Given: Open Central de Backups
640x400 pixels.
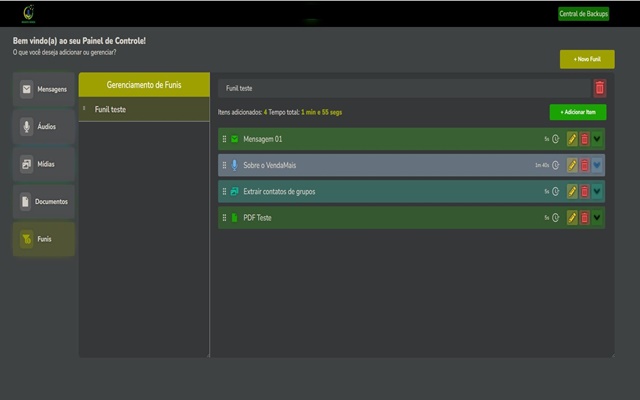Looking at the screenshot, I should pos(583,13).
